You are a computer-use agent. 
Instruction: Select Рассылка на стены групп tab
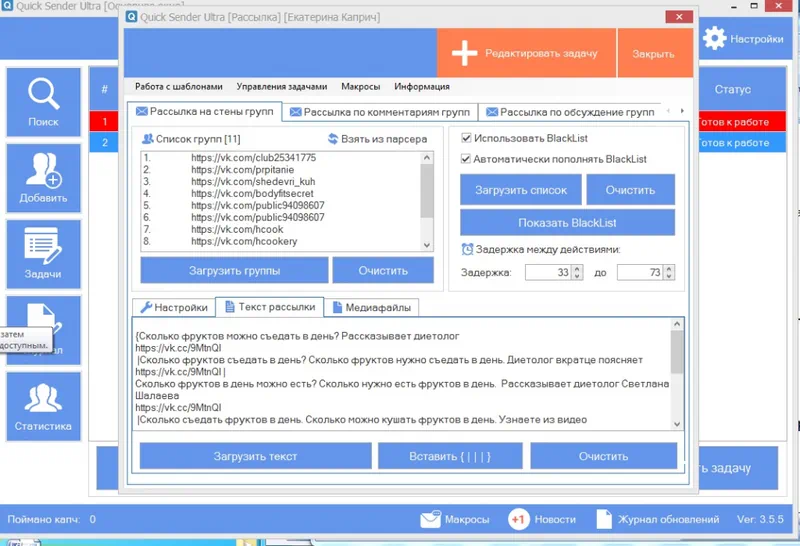(x=205, y=111)
